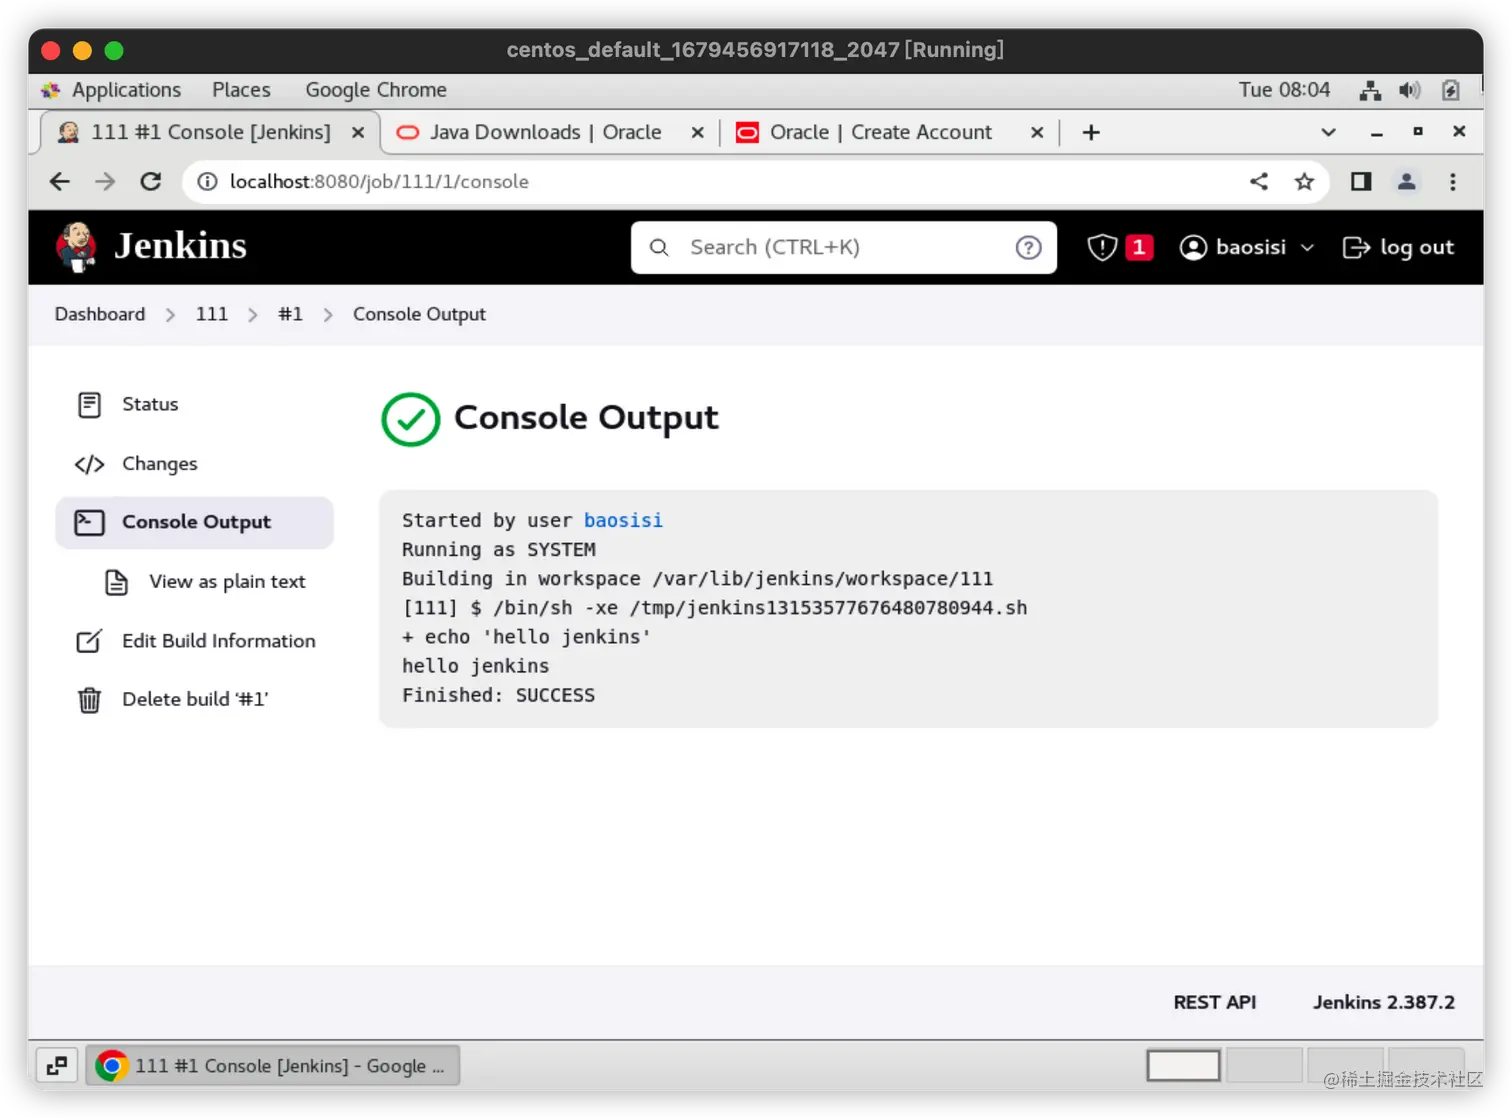This screenshot has height=1118, width=1512.
Task: Bookmark this page with the star icon
Action: point(1304,181)
